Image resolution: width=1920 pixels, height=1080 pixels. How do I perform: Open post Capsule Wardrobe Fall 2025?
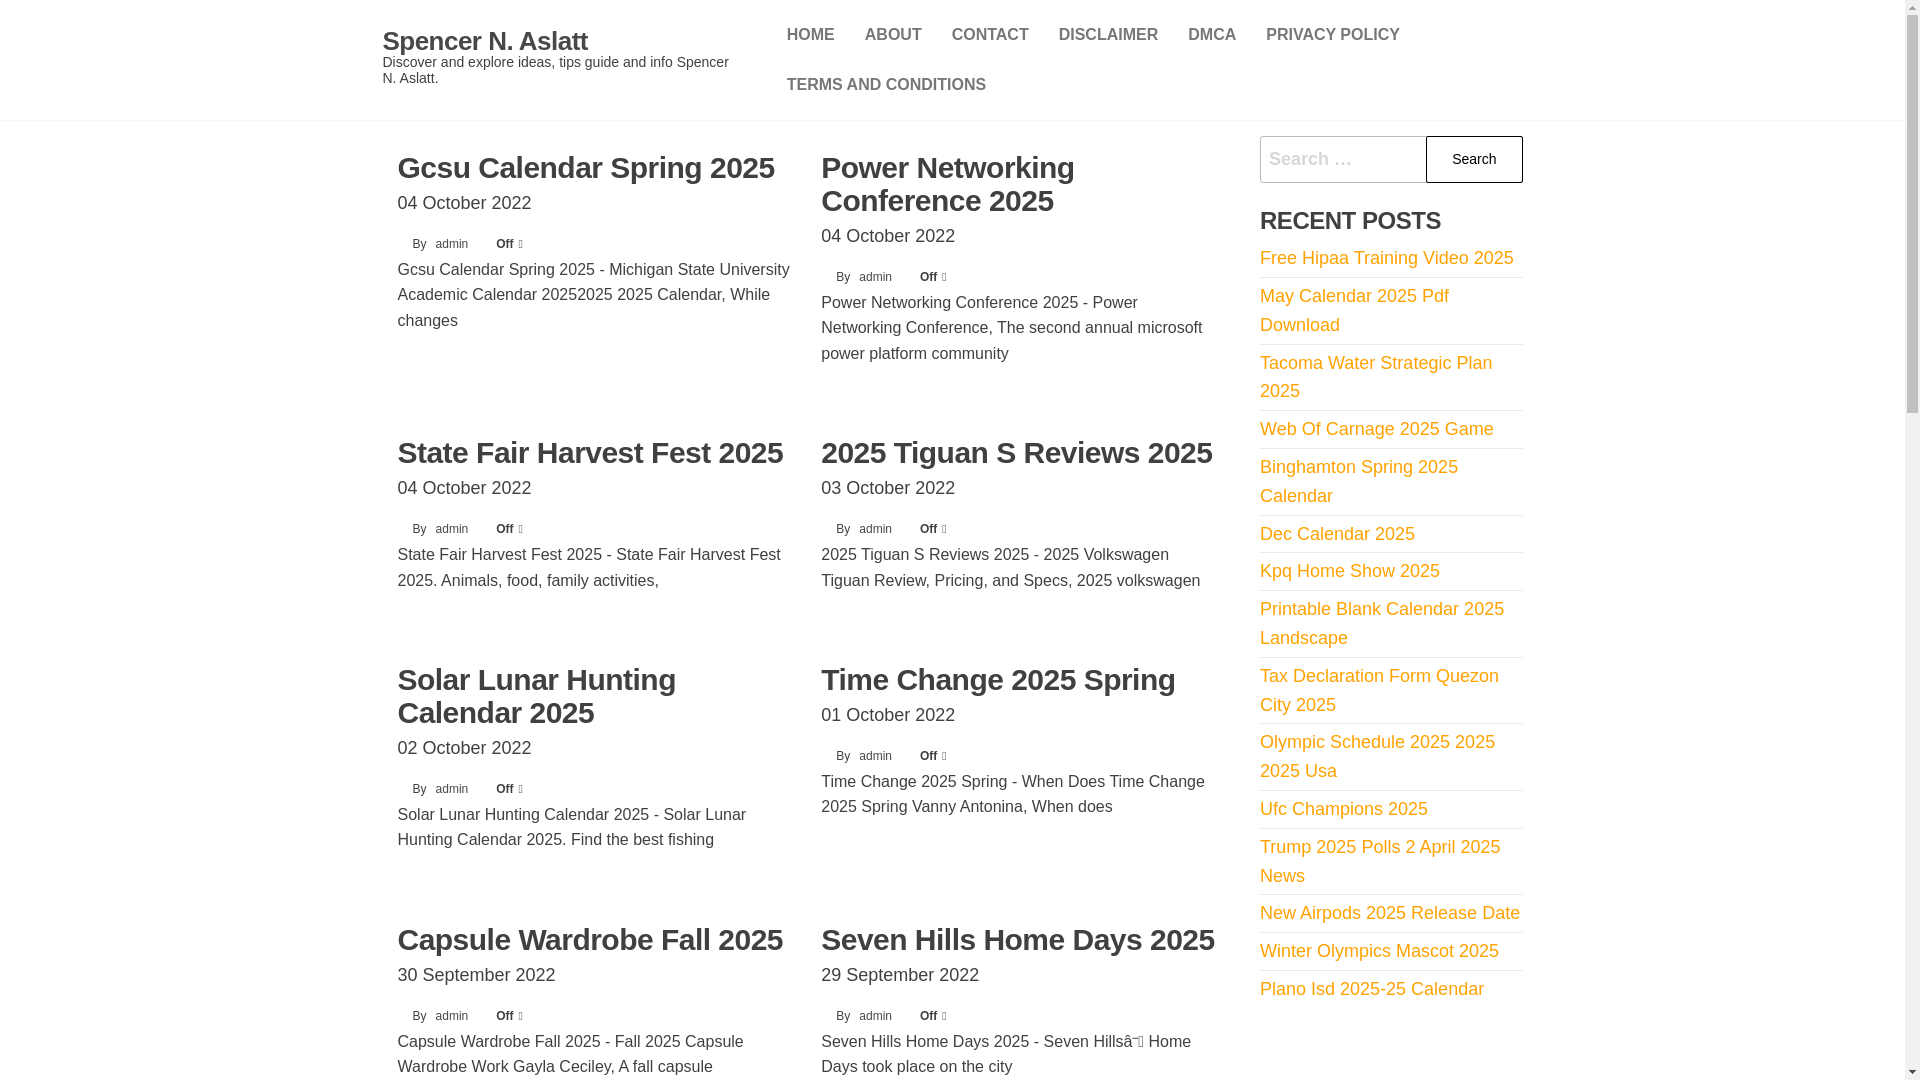tap(590, 940)
